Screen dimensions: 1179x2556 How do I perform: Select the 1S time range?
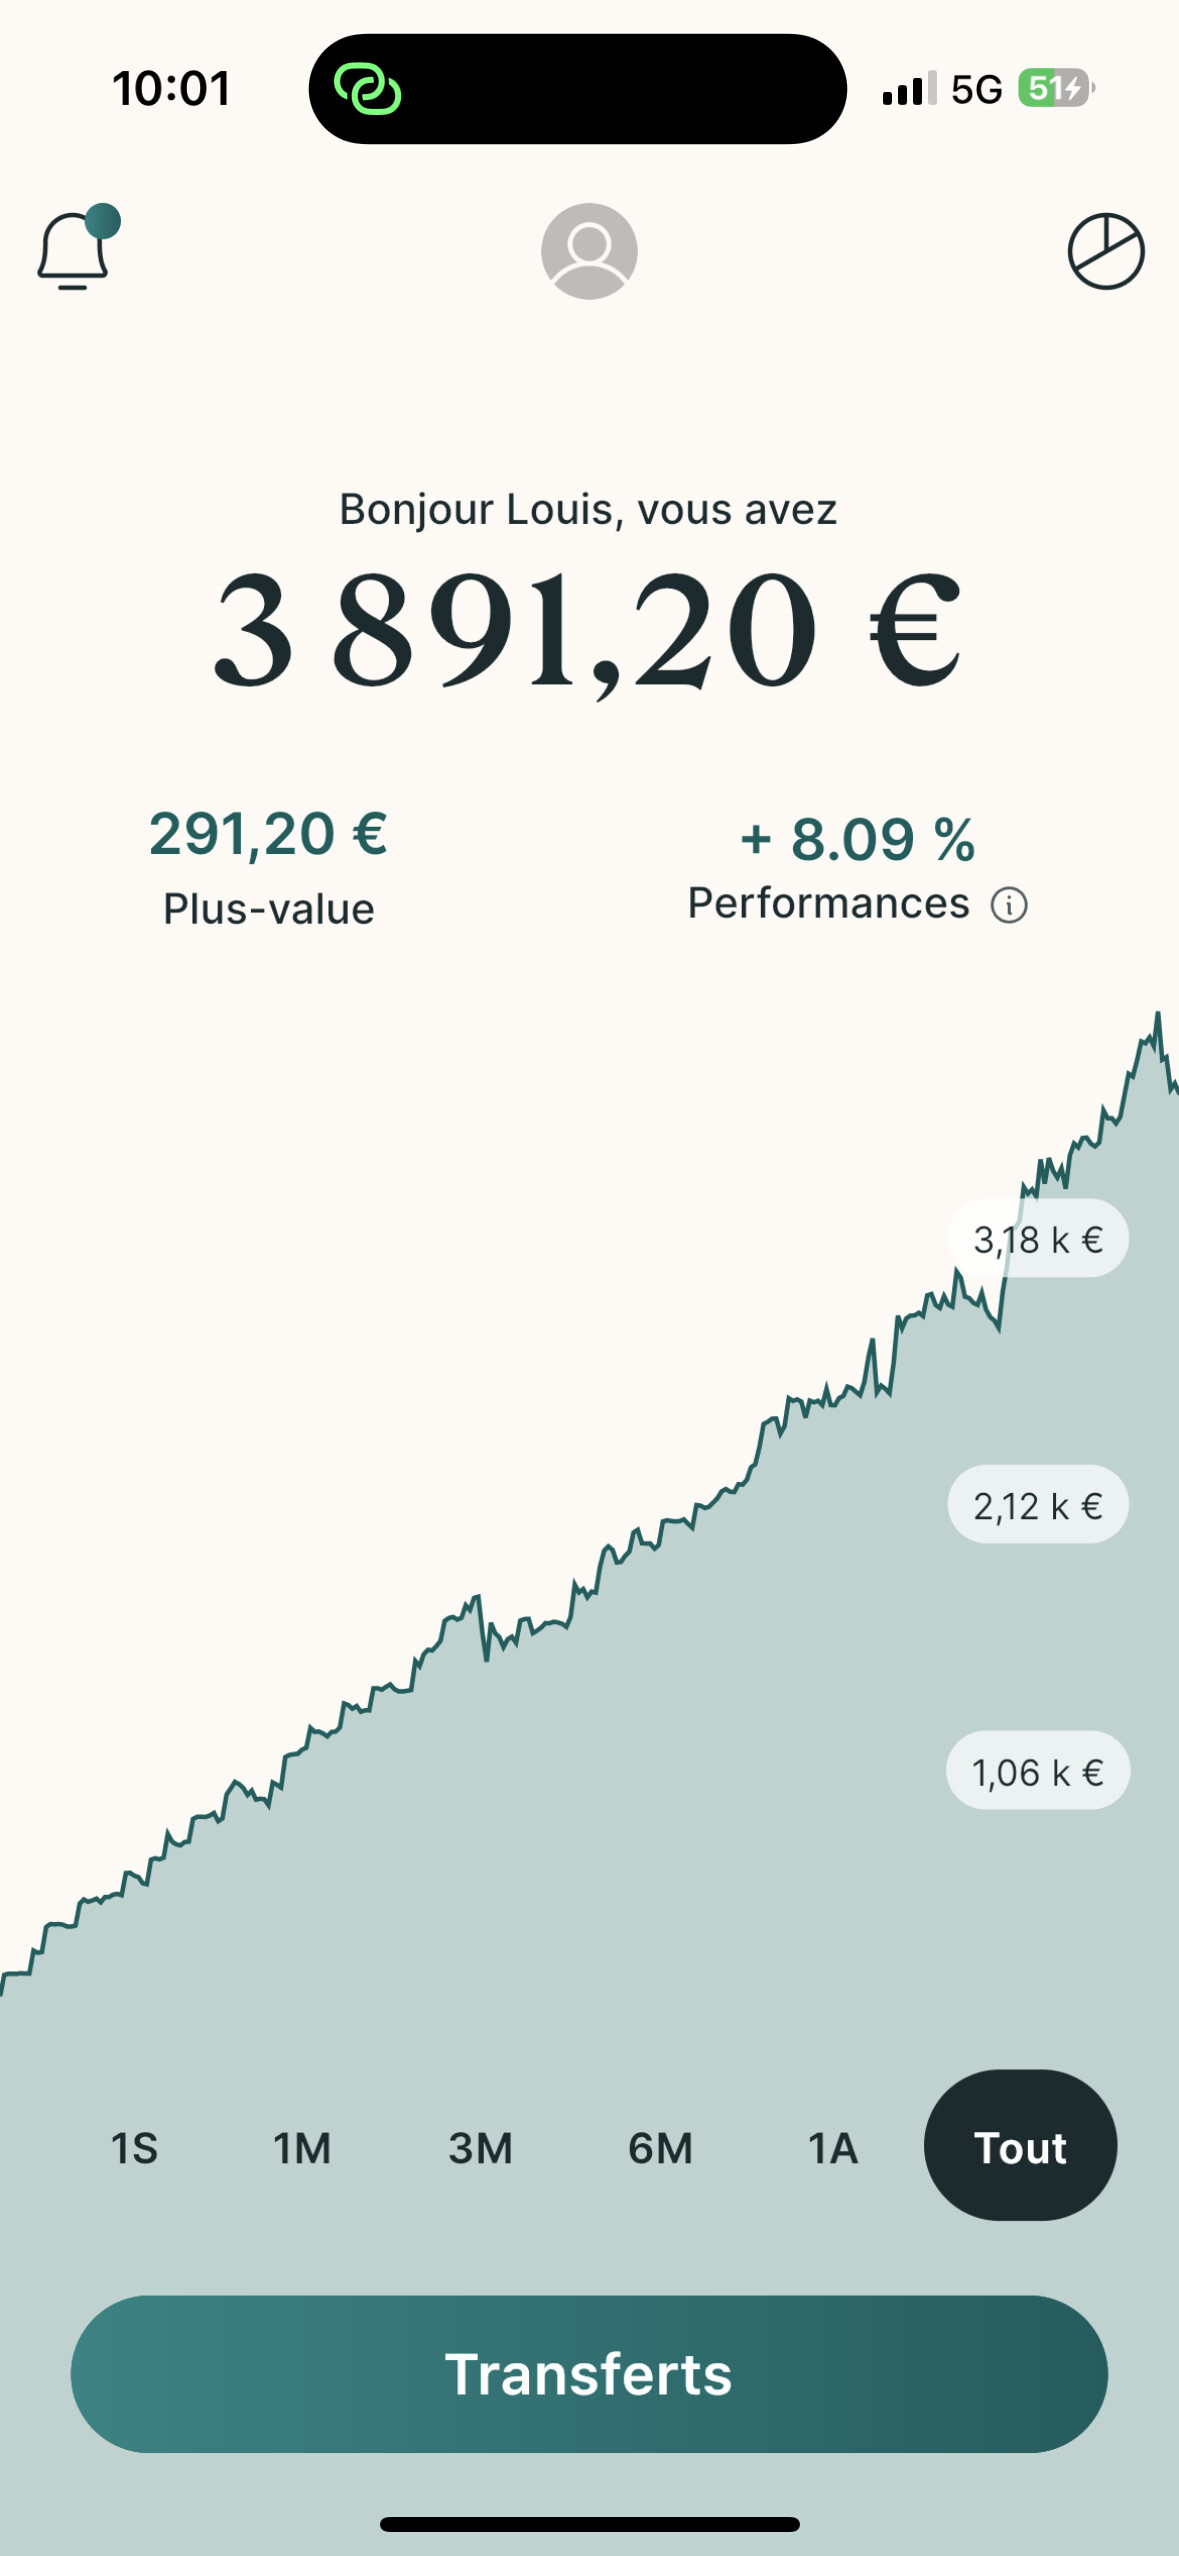pyautogui.click(x=134, y=2148)
